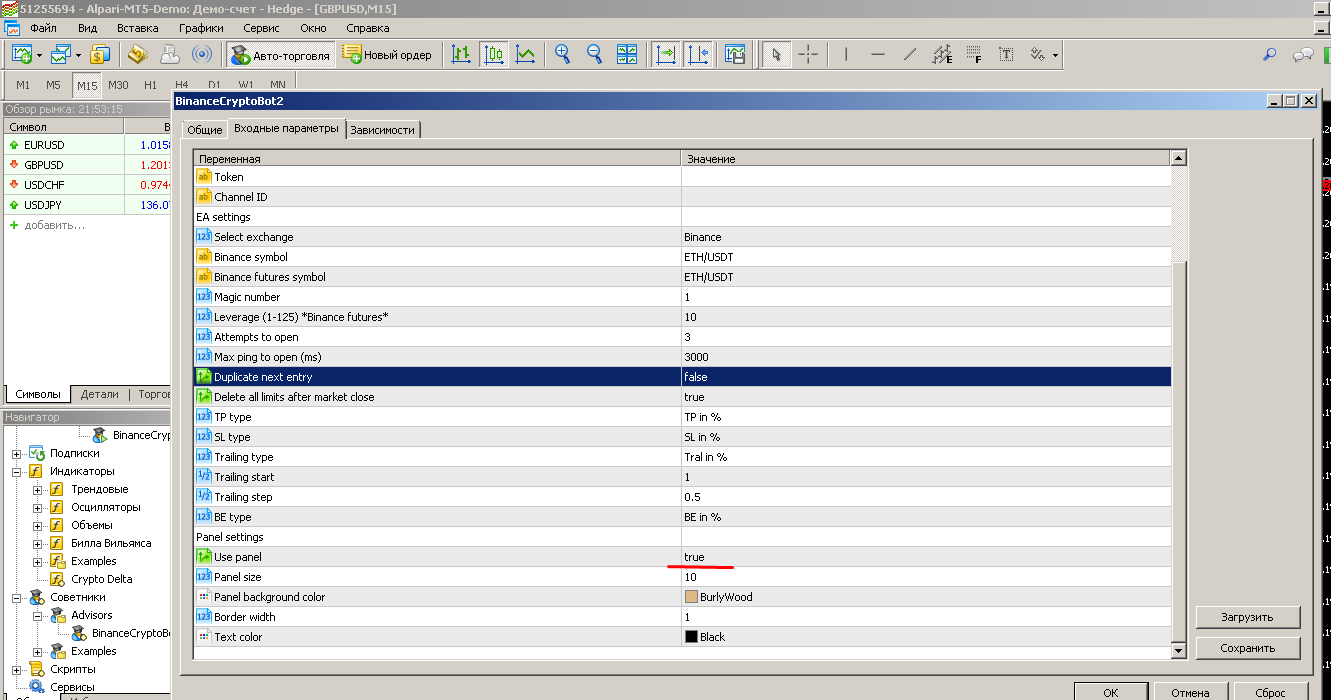
Task: Click the Авто-торговля (auto-trading) toolbar button
Action: [280, 55]
